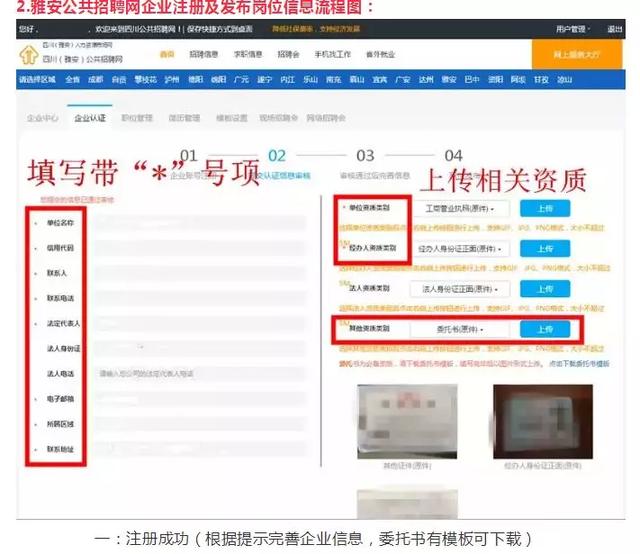Select 巴中 in the region bar
The width and height of the screenshot is (640, 554).
click(x=472, y=80)
